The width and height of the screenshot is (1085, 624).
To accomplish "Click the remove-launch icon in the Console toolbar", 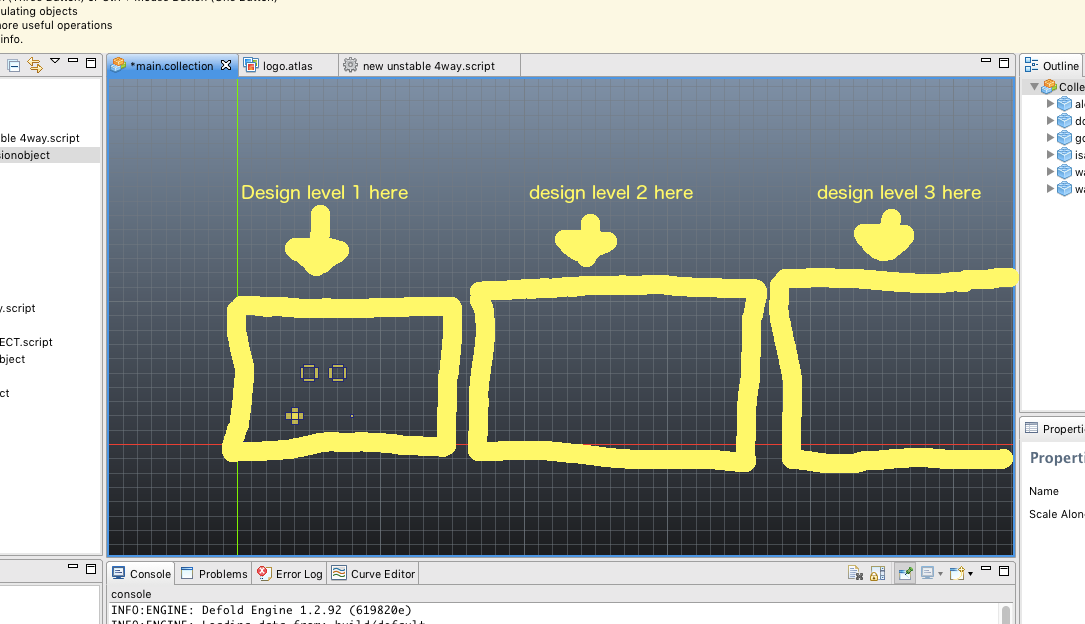I will pos(856,572).
